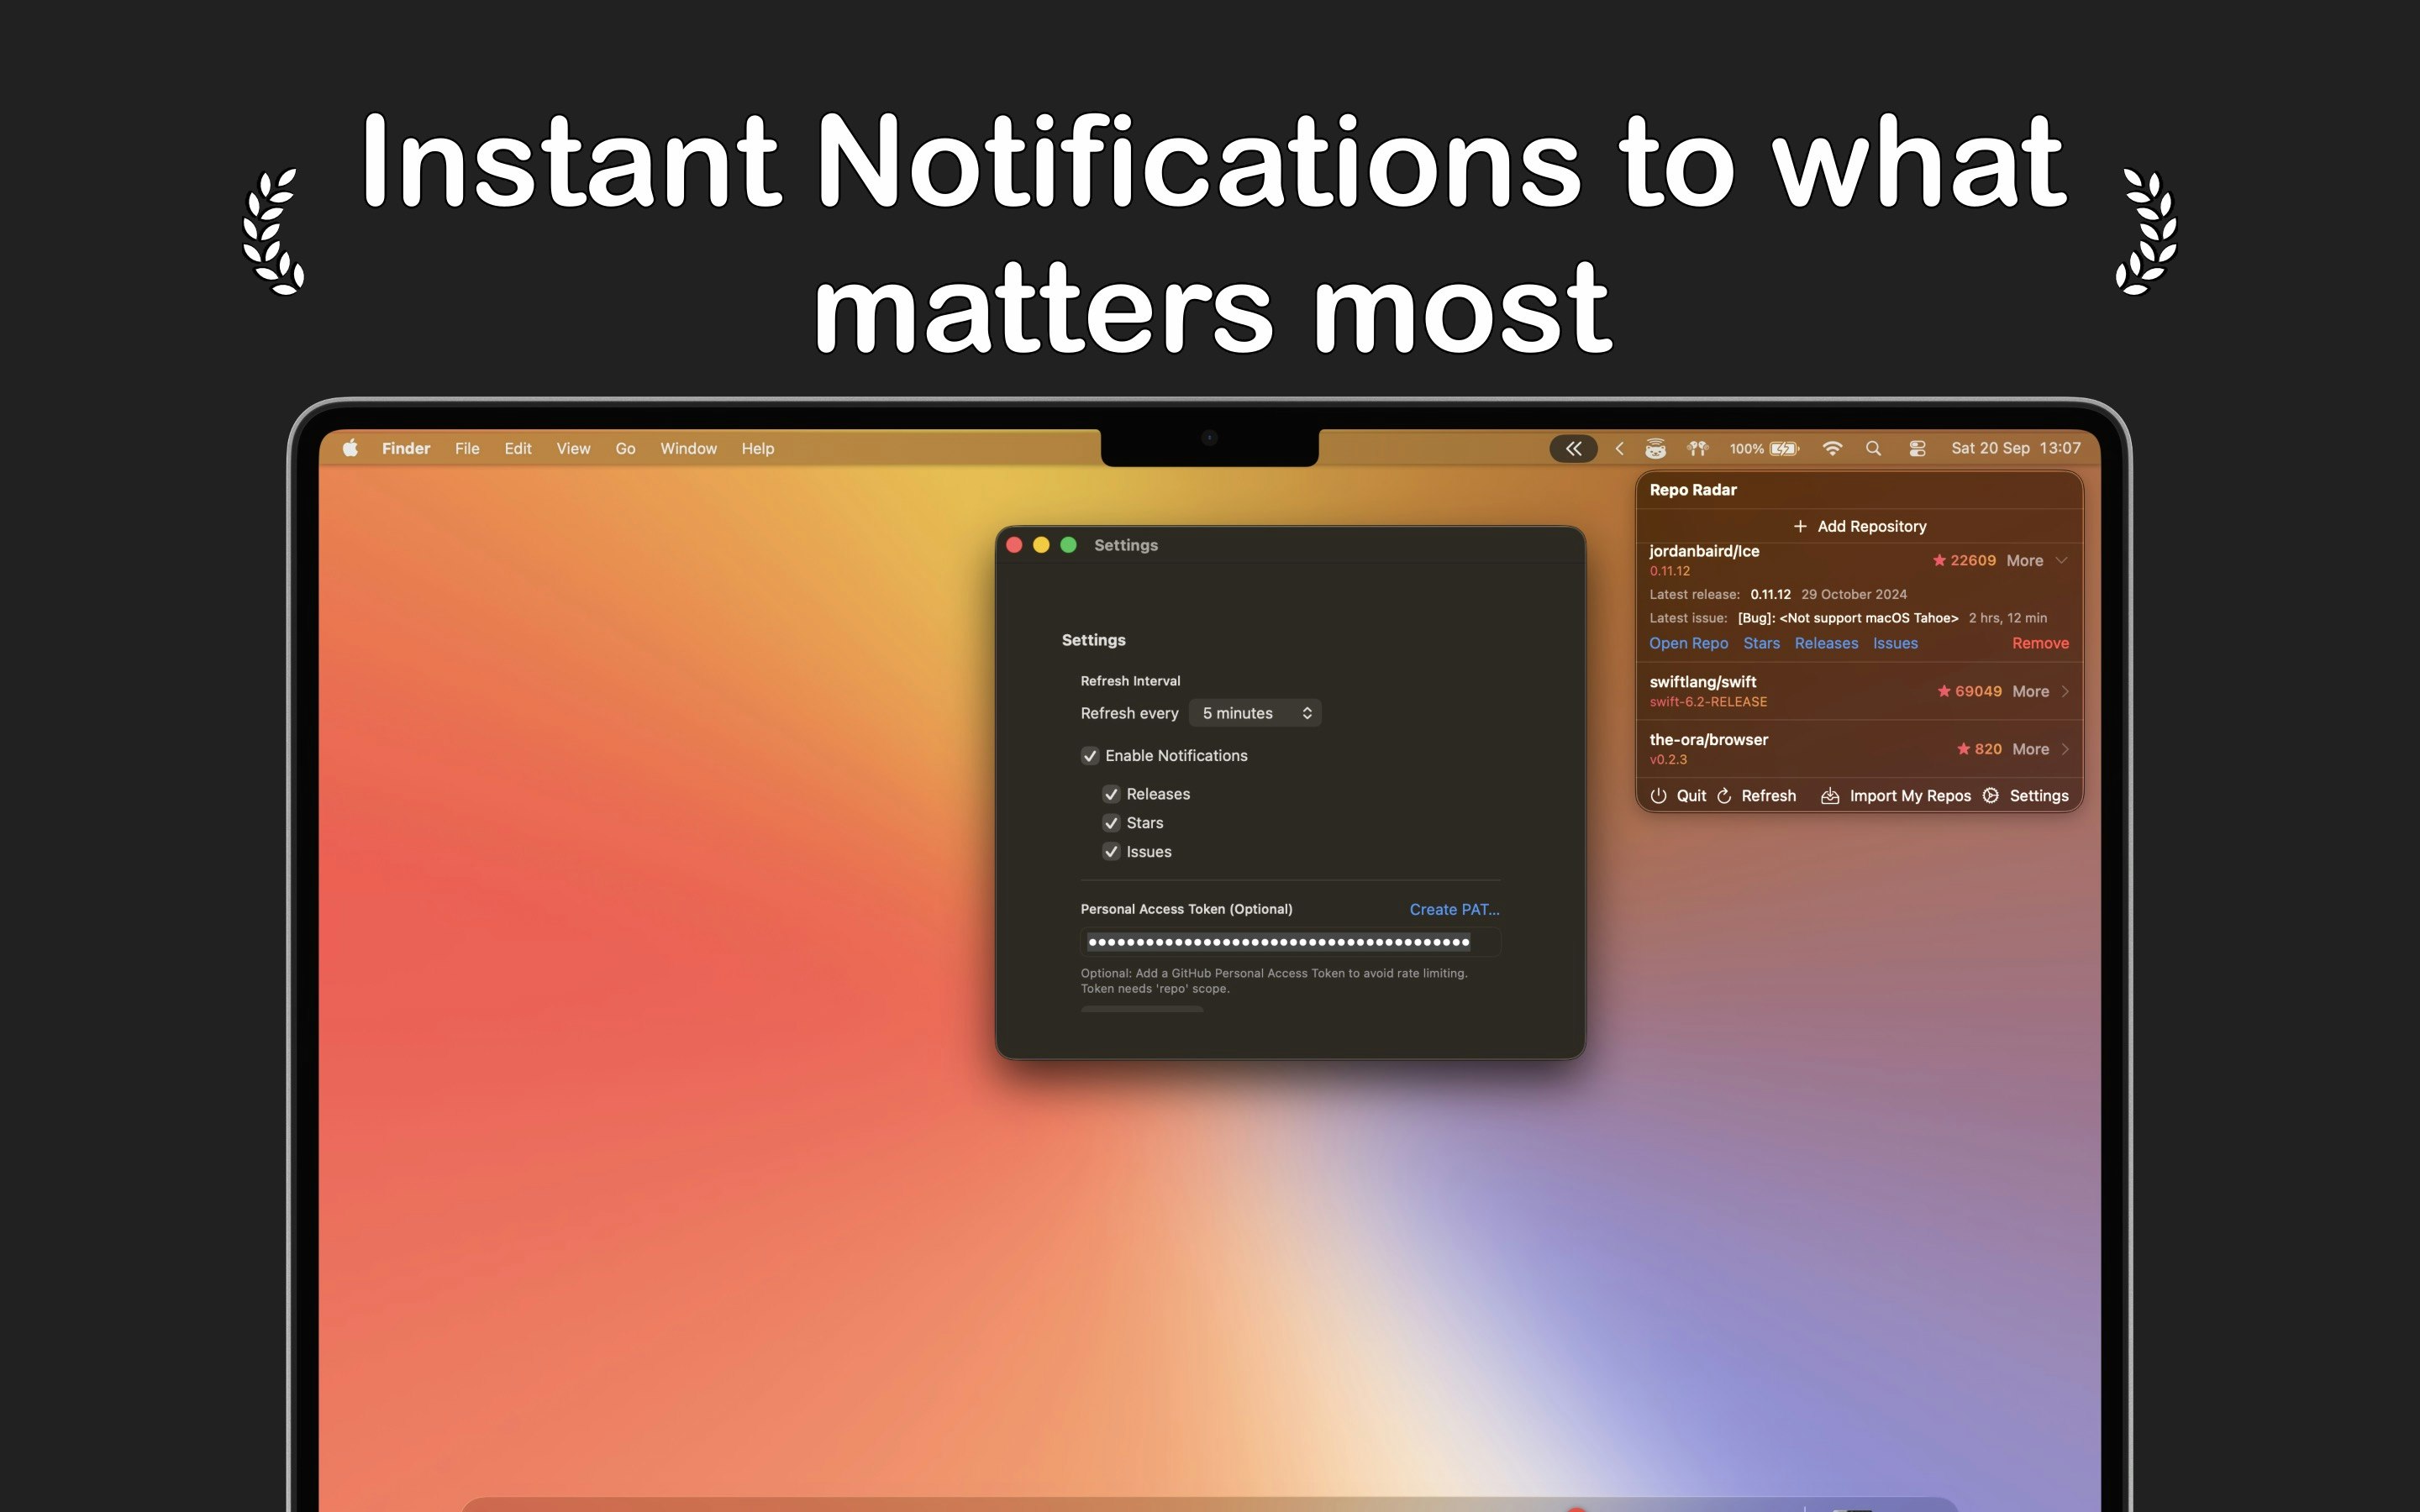
Task: Click the v0.2.3 version text
Action: [x=1668, y=760]
